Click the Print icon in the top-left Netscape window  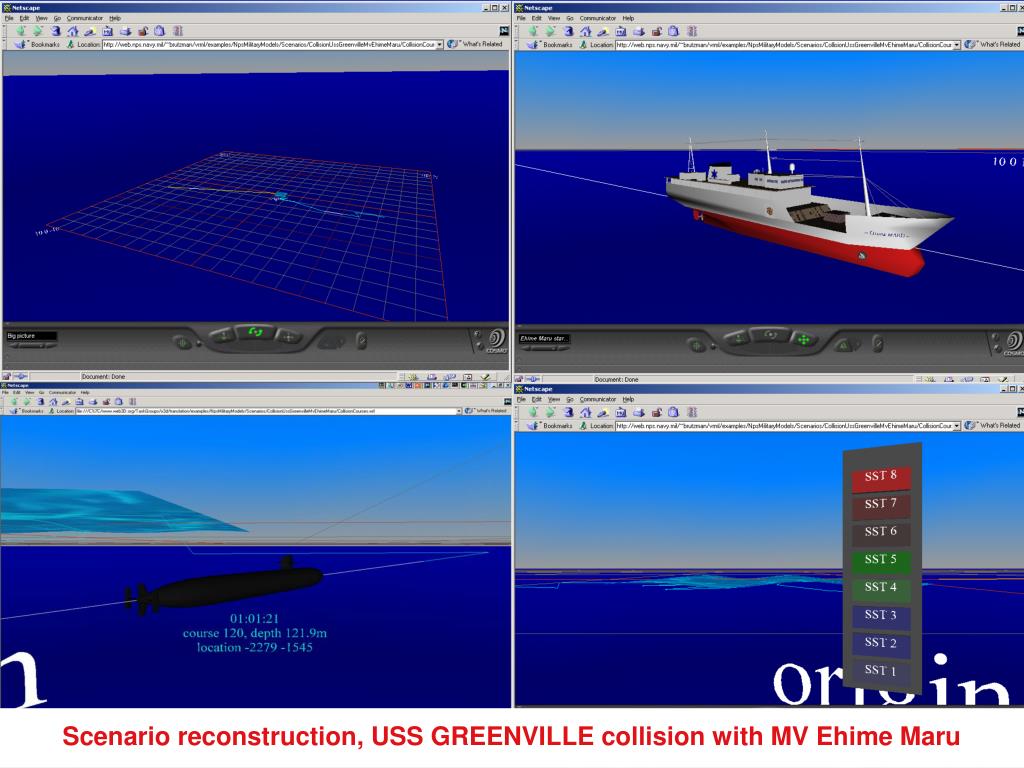(125, 31)
